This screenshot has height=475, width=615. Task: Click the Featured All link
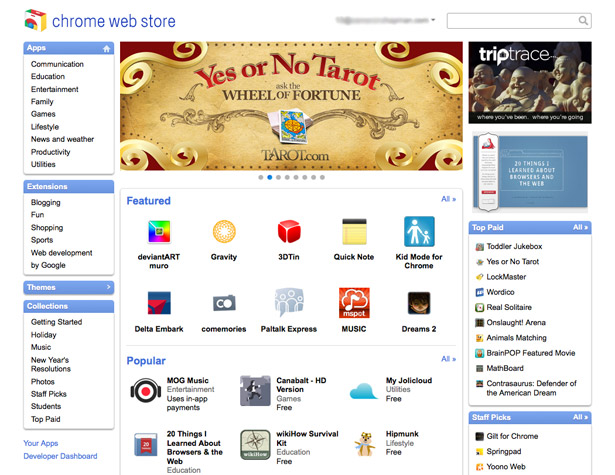point(448,199)
